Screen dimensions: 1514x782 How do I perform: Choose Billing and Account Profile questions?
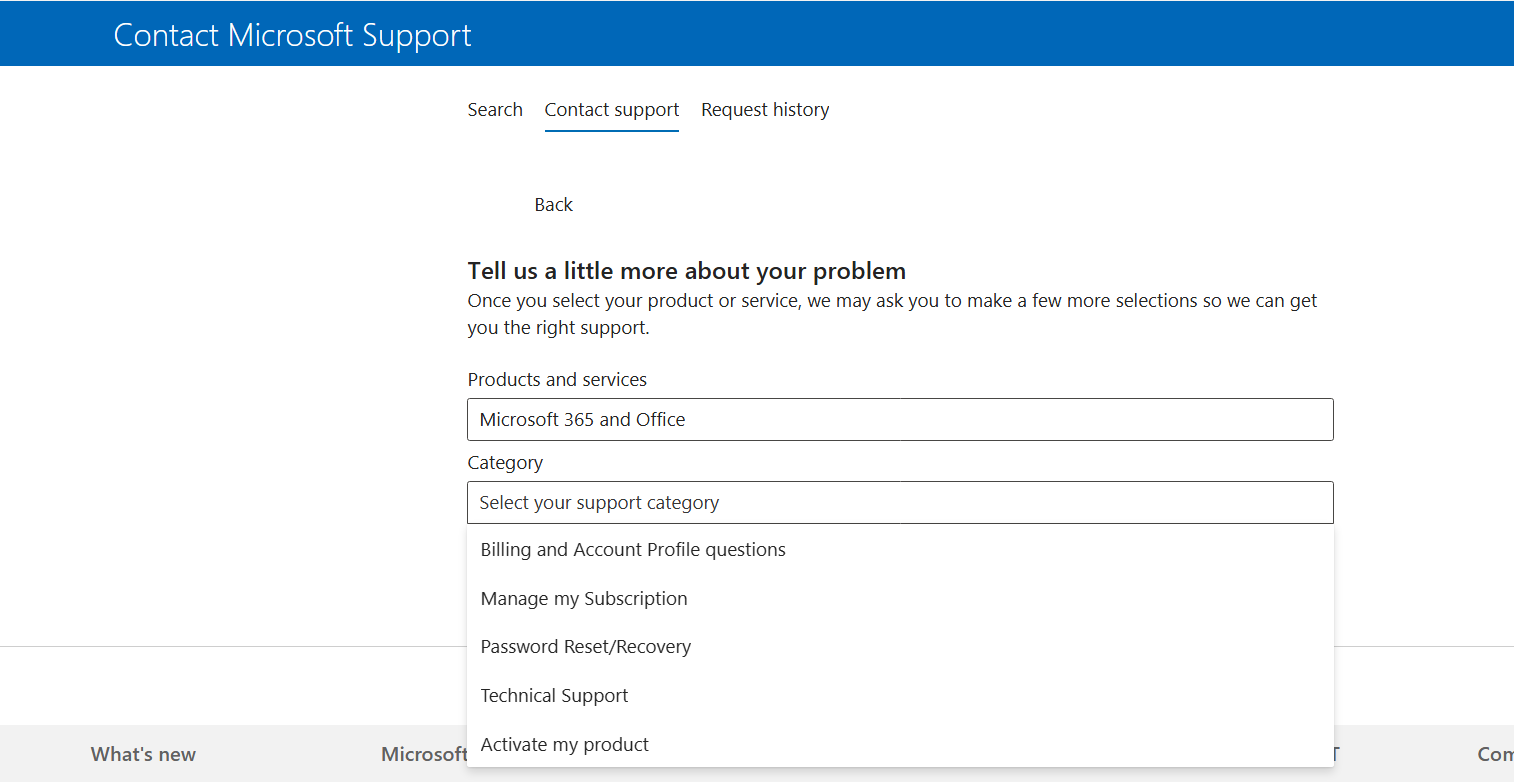coord(900,550)
